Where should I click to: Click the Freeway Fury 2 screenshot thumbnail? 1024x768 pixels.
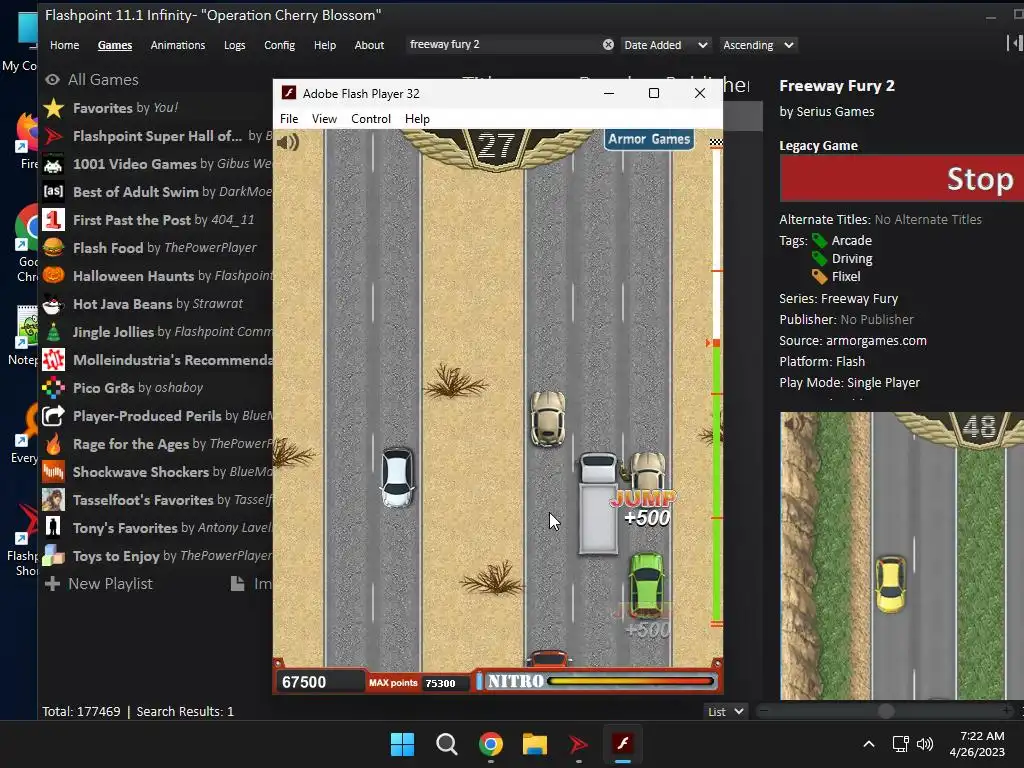point(902,556)
